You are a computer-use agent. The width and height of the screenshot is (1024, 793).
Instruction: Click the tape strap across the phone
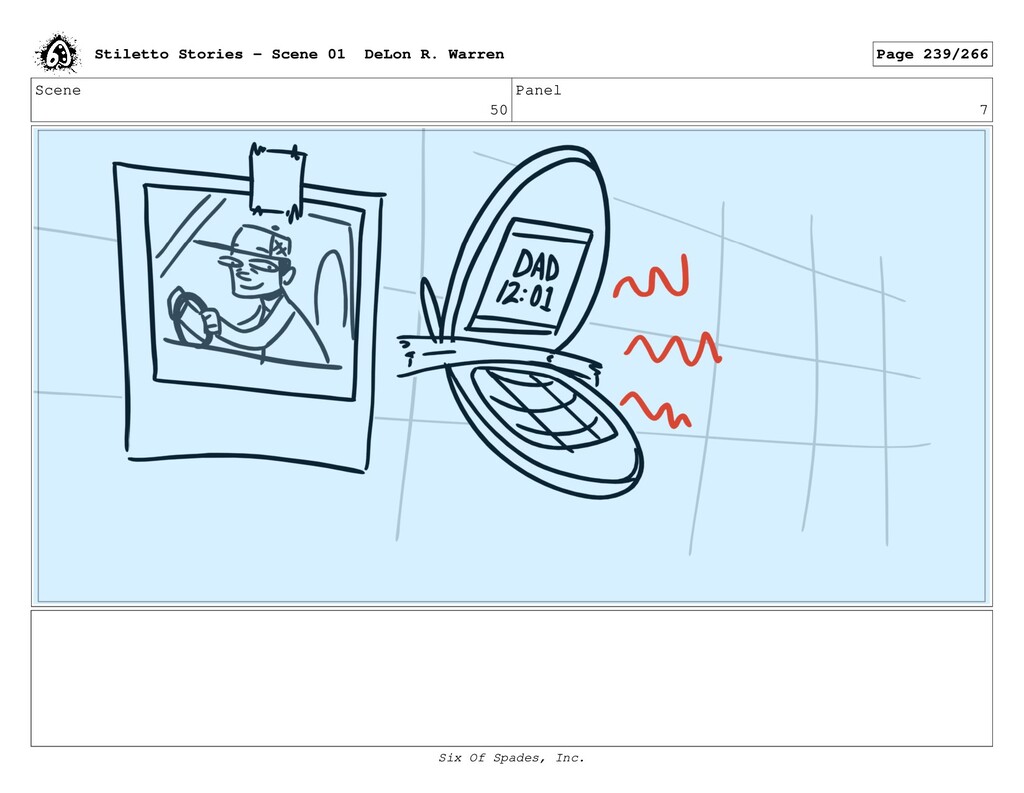coord(500,357)
